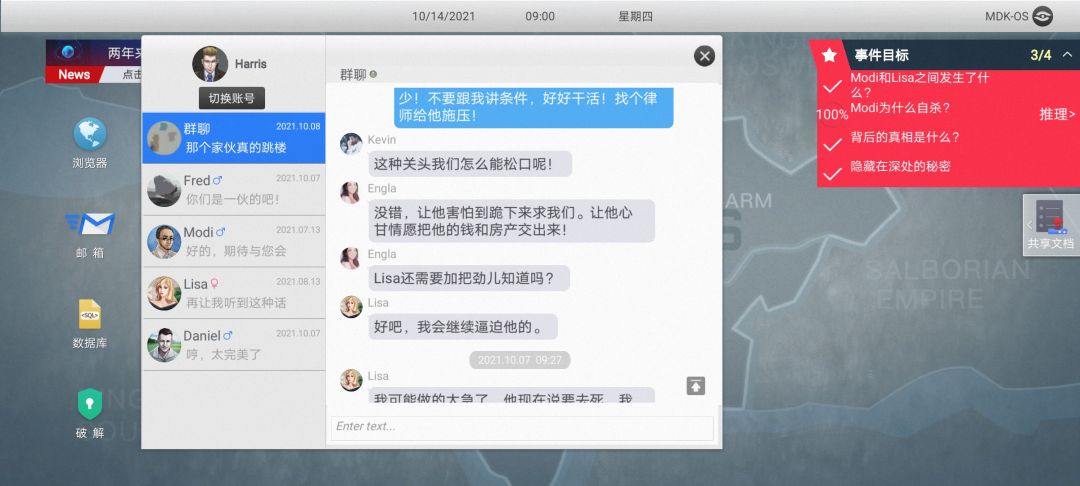Viewport: 1080px width, 486px height.
Task: Click Lisa's message 好吧，我会继续逼迫他的
Action: pyautogui.click(x=463, y=327)
